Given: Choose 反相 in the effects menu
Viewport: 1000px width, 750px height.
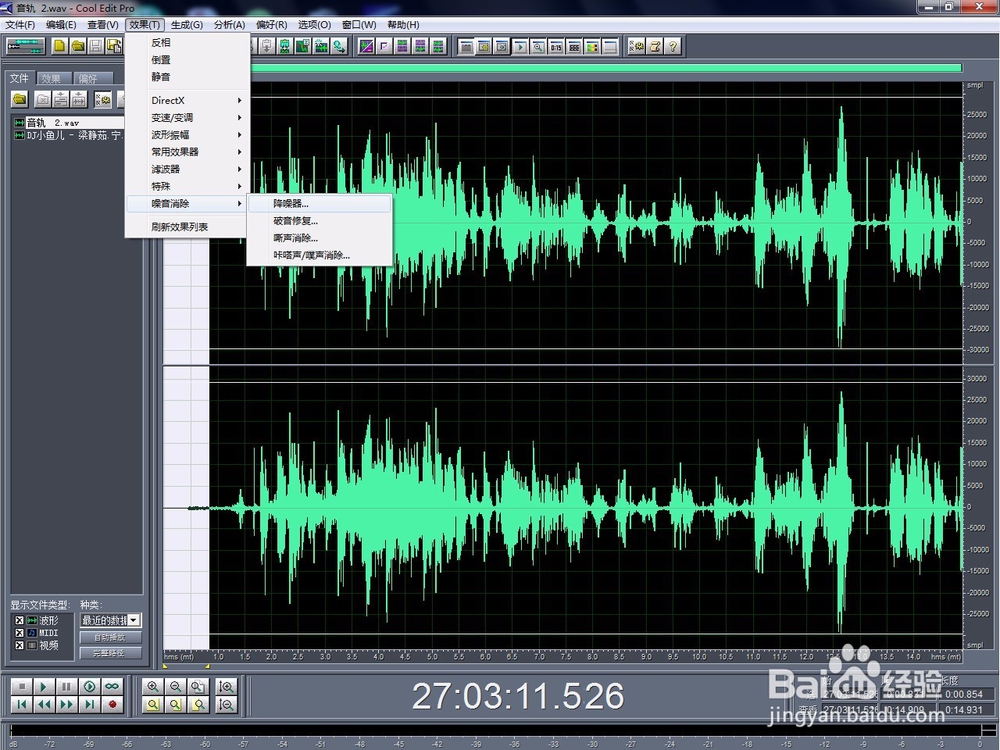Looking at the screenshot, I should click(188, 42).
